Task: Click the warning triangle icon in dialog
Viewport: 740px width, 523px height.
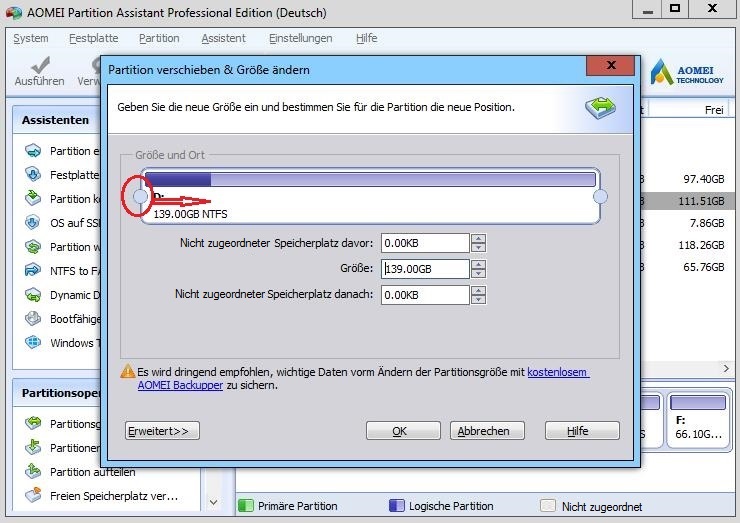Action: [127, 371]
